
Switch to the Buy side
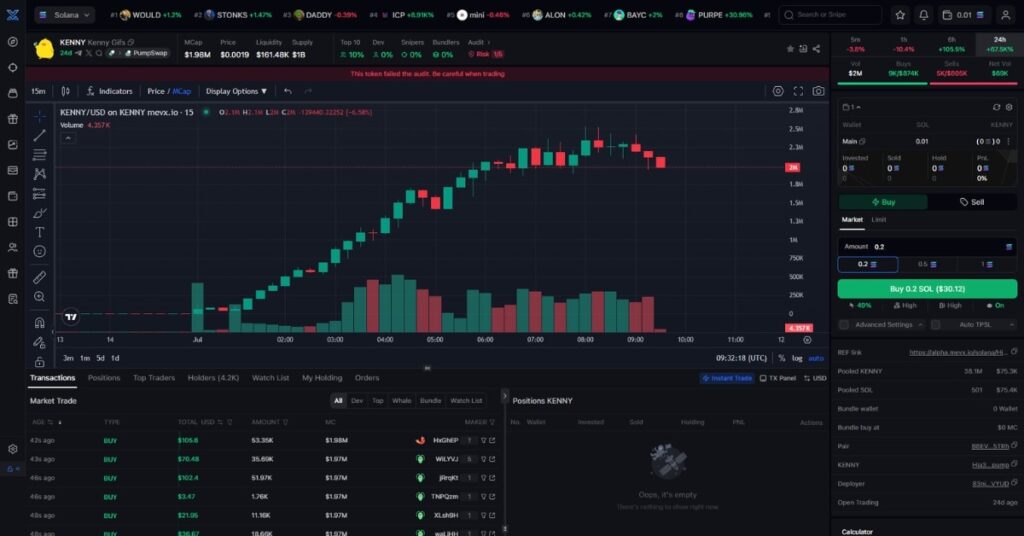883,202
